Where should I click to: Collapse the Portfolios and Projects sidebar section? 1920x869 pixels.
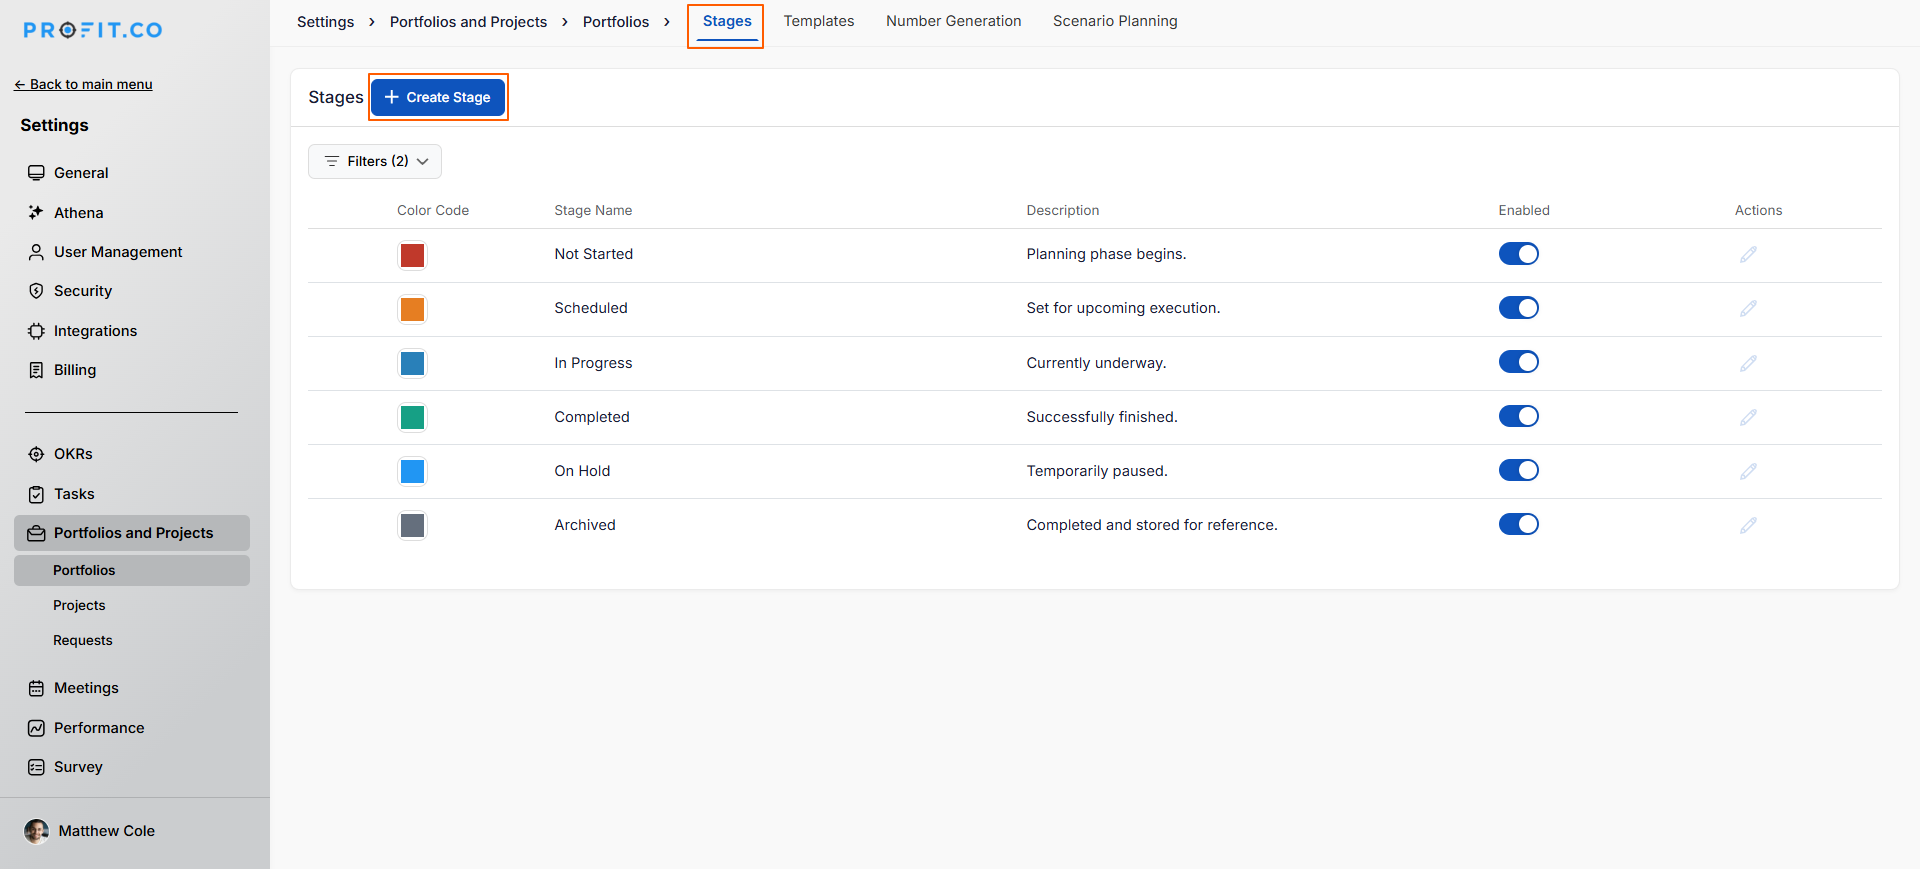click(132, 533)
